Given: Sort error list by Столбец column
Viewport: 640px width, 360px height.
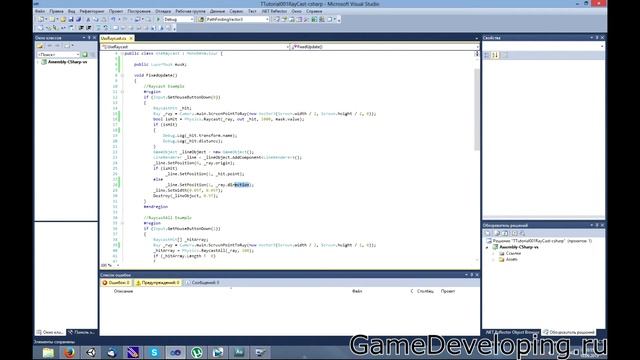Looking at the screenshot, I should (x=425, y=291).
